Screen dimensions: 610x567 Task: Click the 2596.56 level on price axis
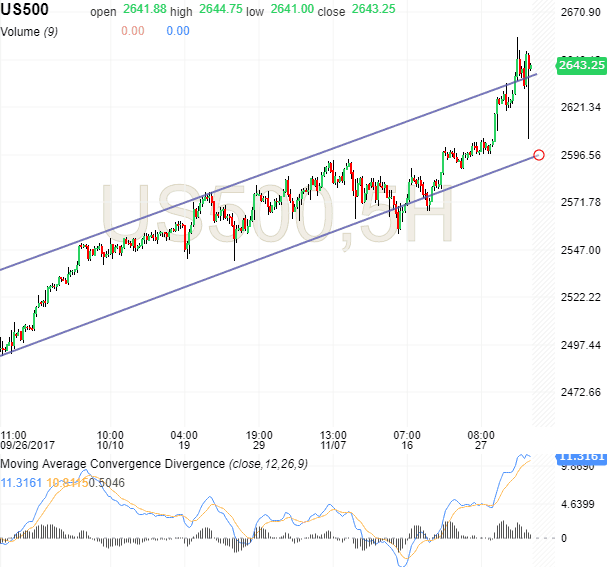coord(580,155)
